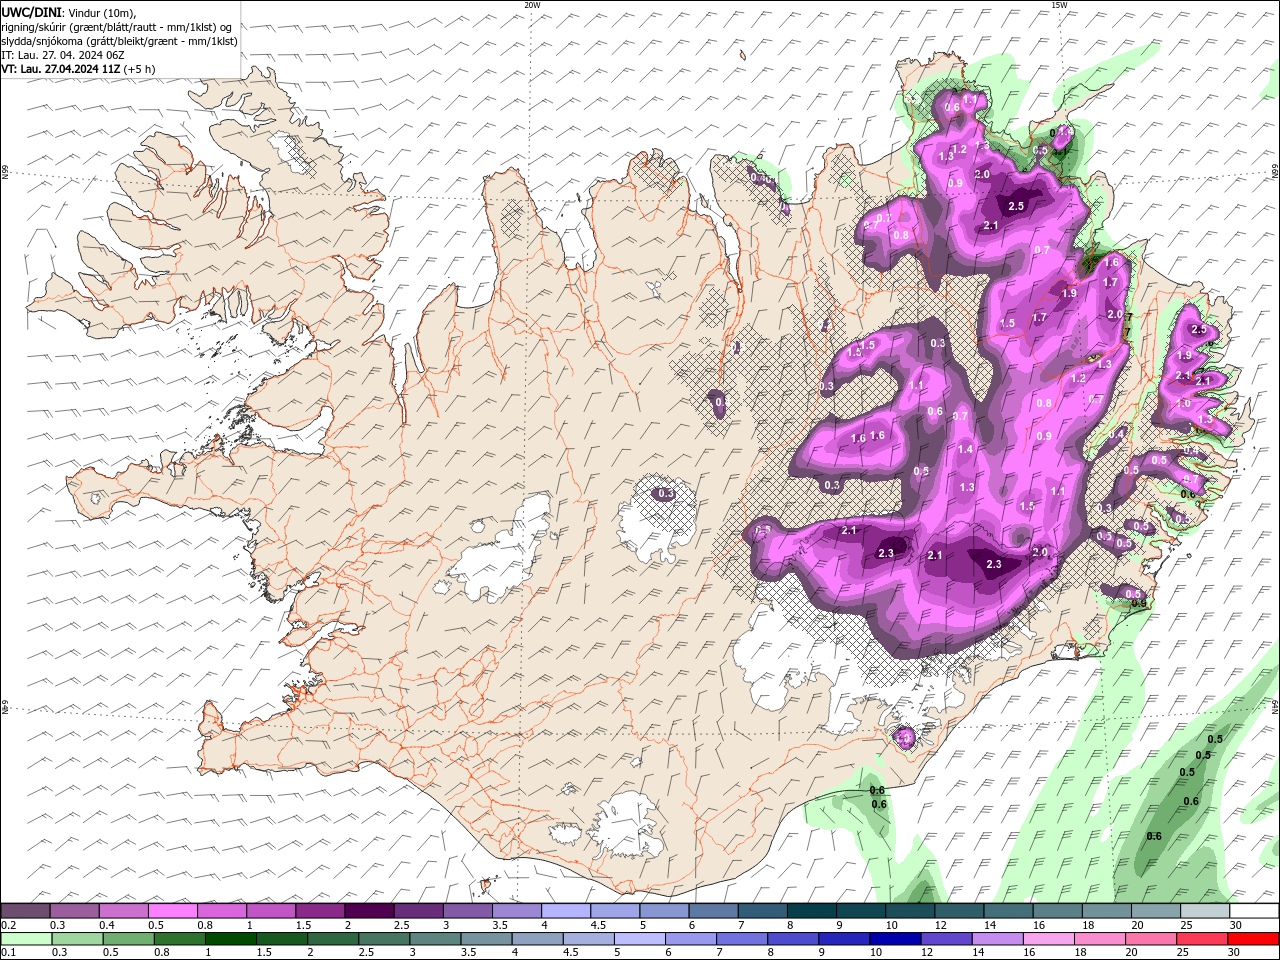1280x960 pixels.
Task: Click the '(+5 h)' forecast offset text
Action: [x=141, y=69]
